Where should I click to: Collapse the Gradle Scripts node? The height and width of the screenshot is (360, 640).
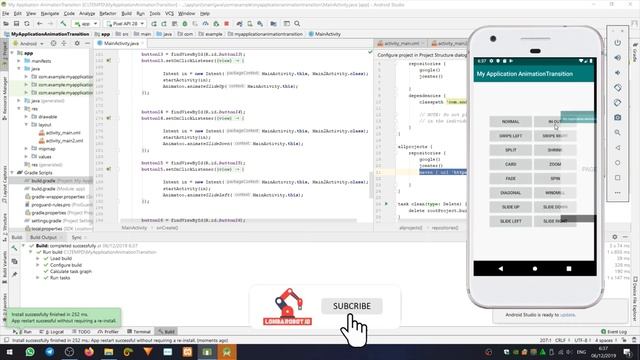(12, 172)
